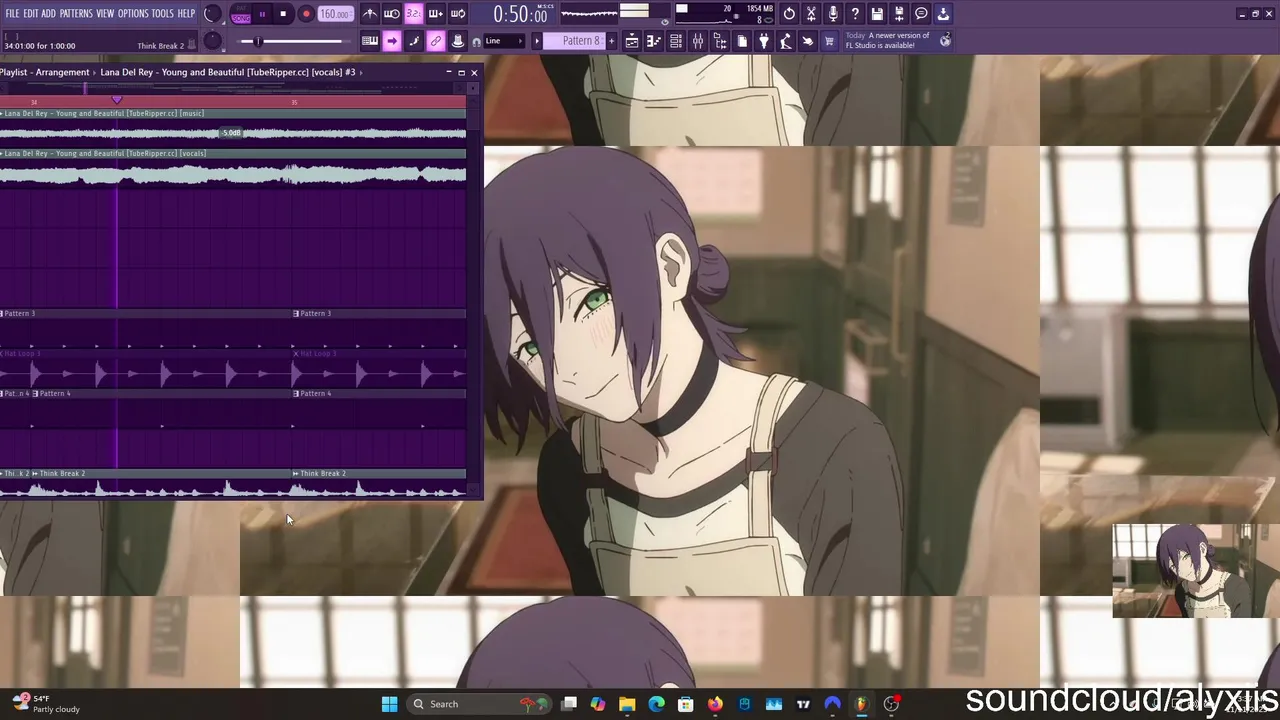Open the PATTERNS menu
The image size is (1280, 720).
(x=76, y=13)
